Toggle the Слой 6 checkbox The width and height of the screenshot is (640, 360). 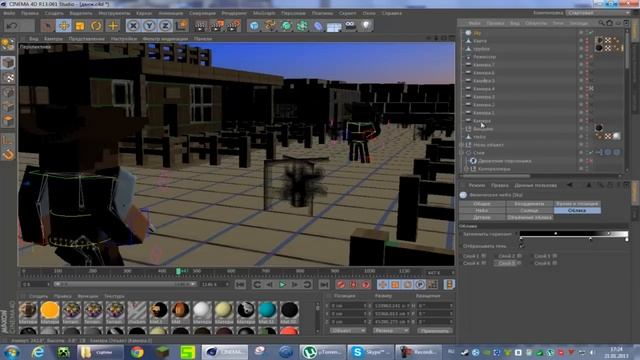555,263
